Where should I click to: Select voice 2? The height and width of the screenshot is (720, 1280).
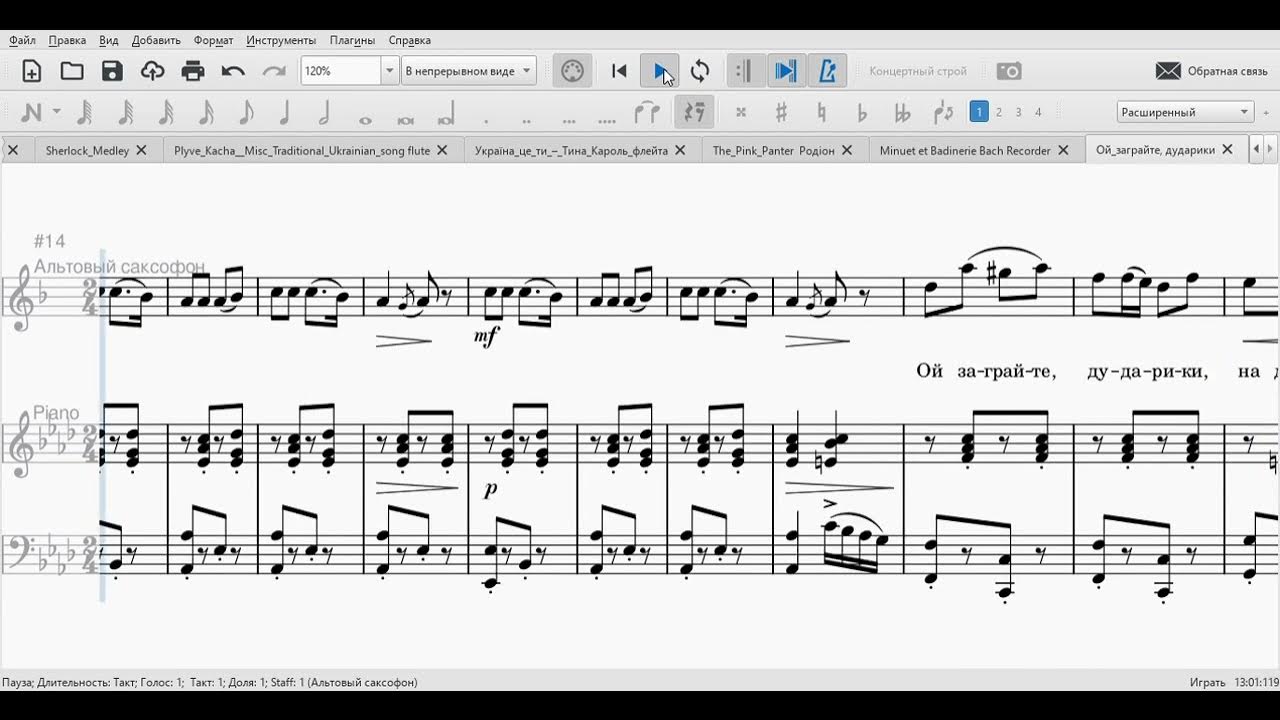(999, 112)
